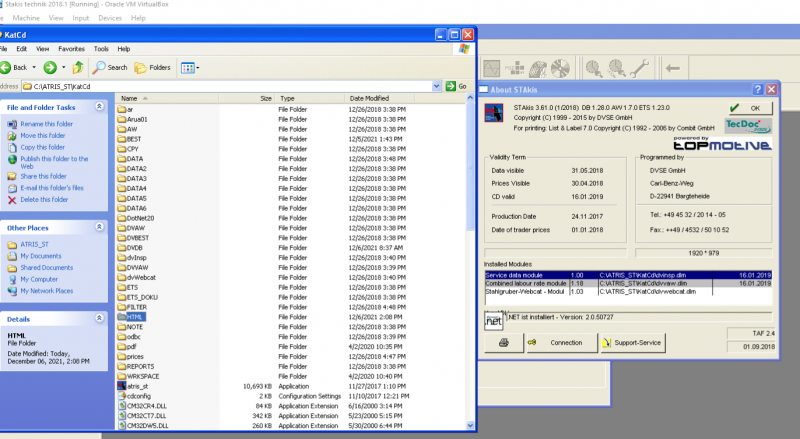The height and width of the screenshot is (439, 800).
Task: Click the Back arrow in KatCd toolbar
Action: point(6,67)
